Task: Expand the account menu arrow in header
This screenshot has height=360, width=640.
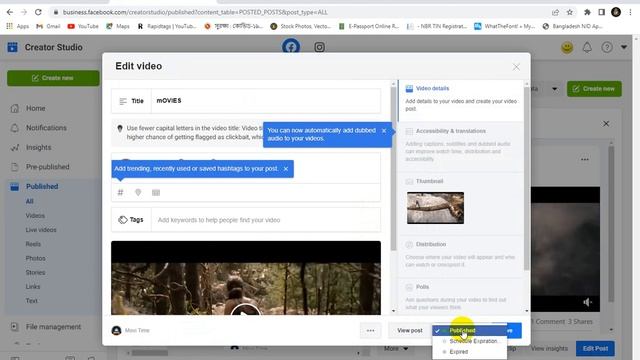Action: [x=624, y=47]
